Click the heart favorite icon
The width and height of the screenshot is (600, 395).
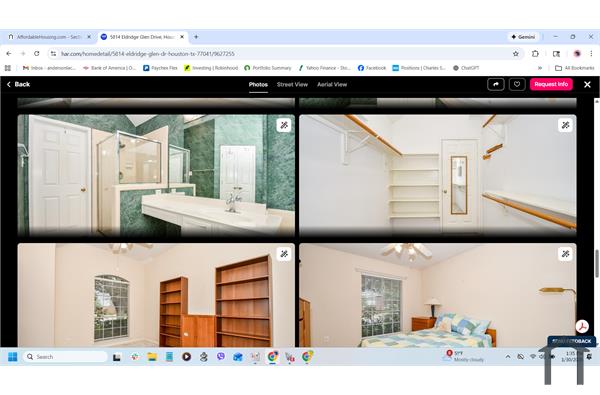coord(517,84)
